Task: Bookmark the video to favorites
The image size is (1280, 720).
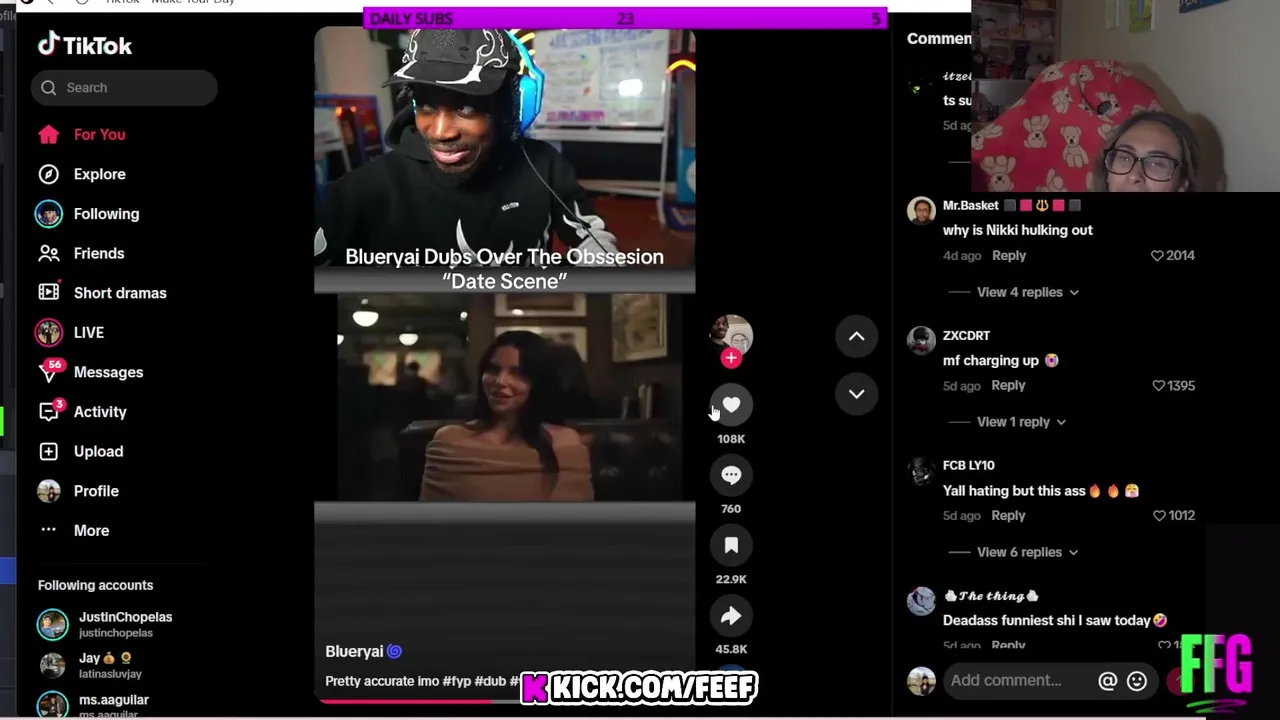Action: tap(731, 545)
